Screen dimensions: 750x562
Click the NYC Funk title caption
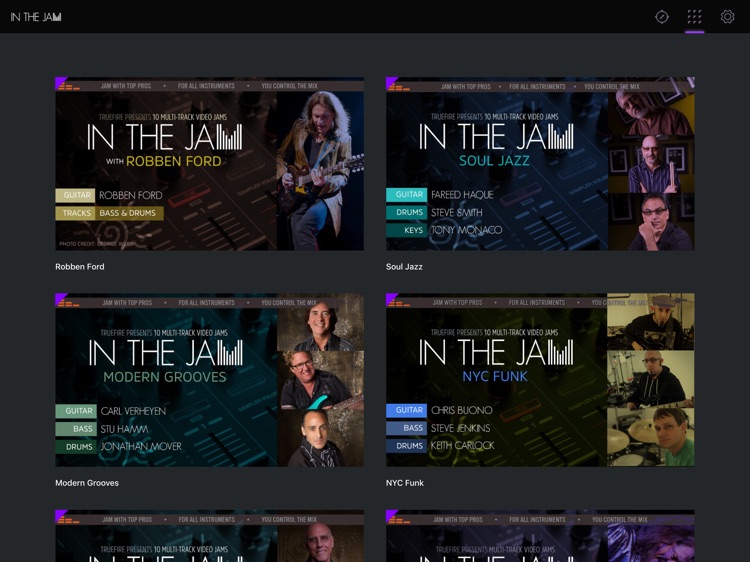pos(405,483)
